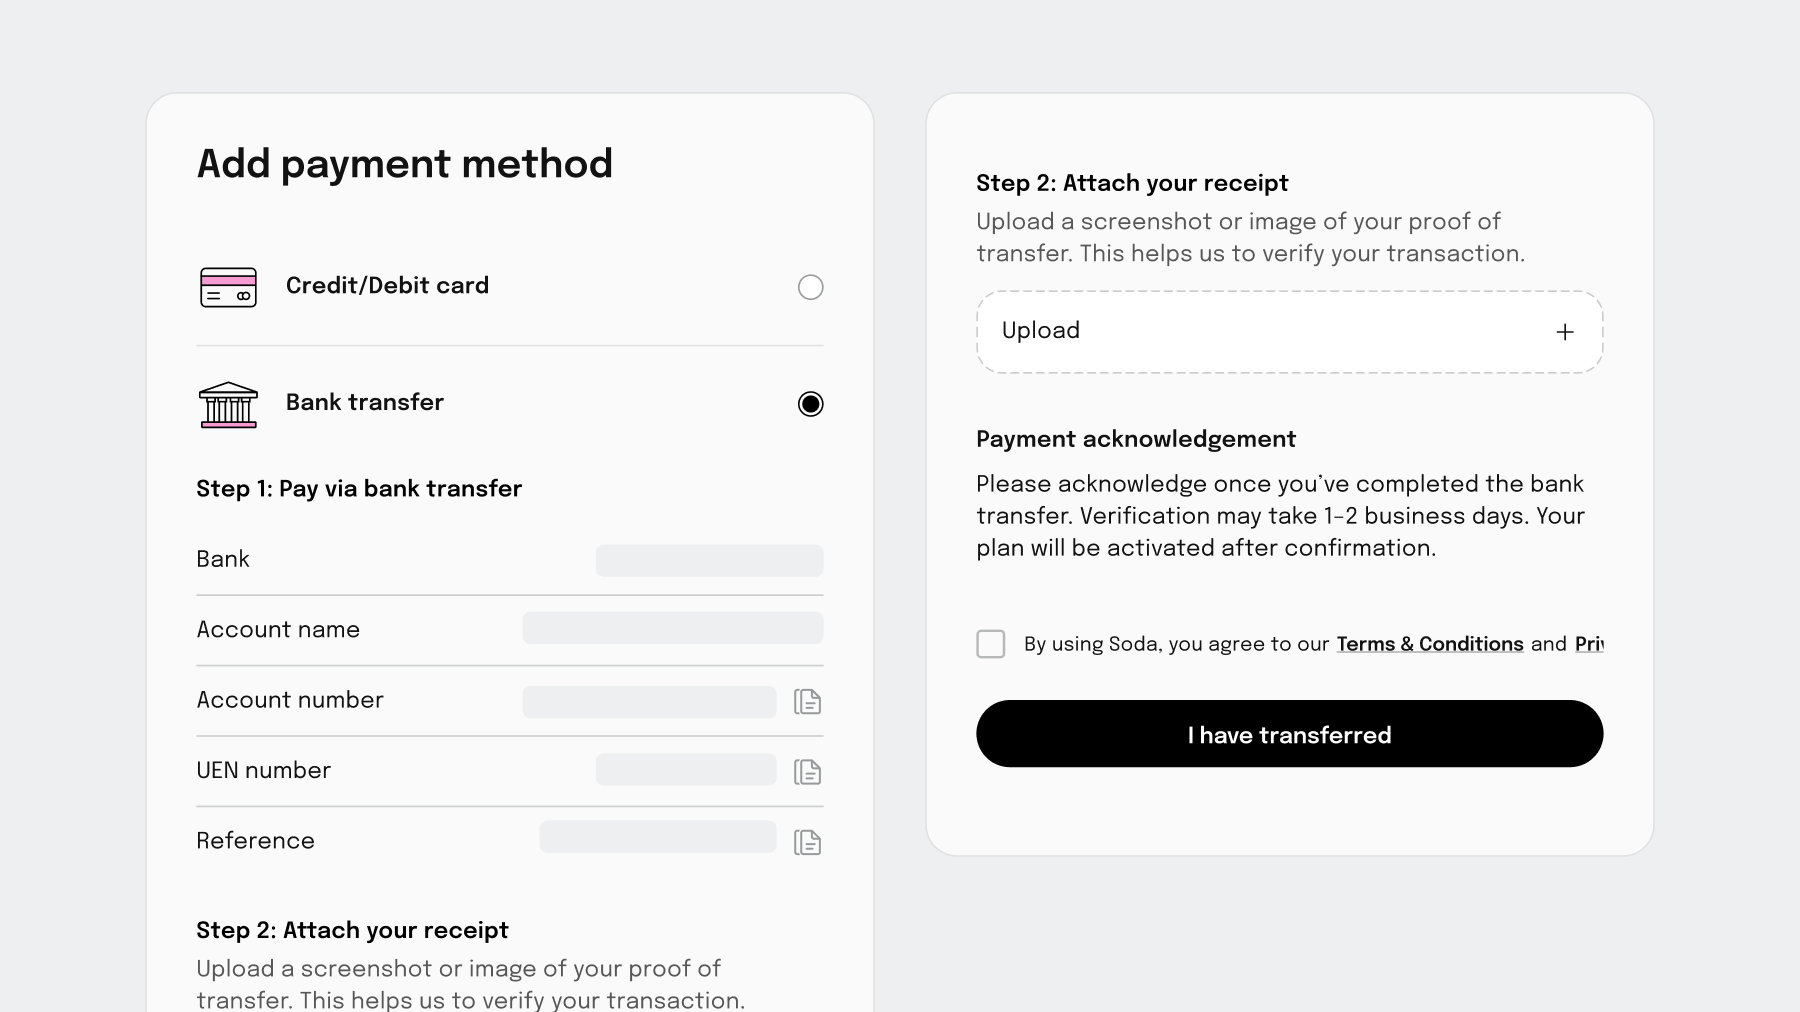
Task: Copy the Account number using its copy icon
Action: pyautogui.click(x=808, y=701)
